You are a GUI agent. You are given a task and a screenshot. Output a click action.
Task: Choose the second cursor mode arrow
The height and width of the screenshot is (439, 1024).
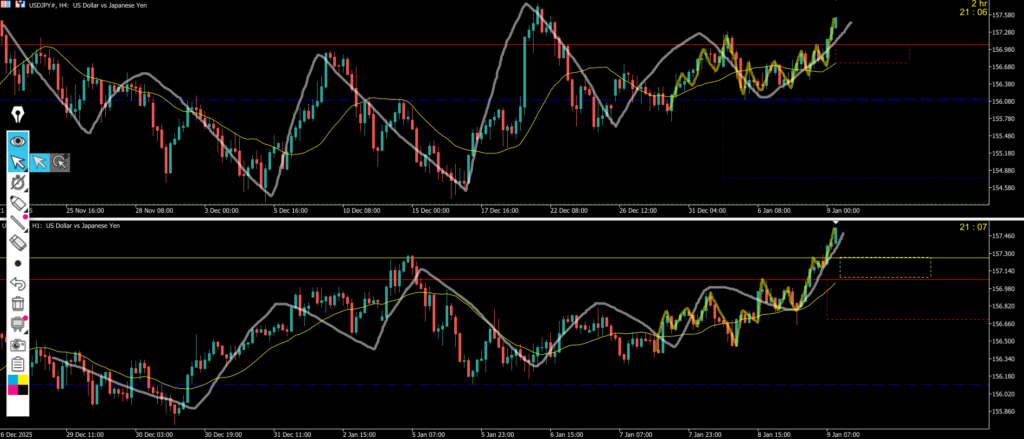(x=40, y=162)
